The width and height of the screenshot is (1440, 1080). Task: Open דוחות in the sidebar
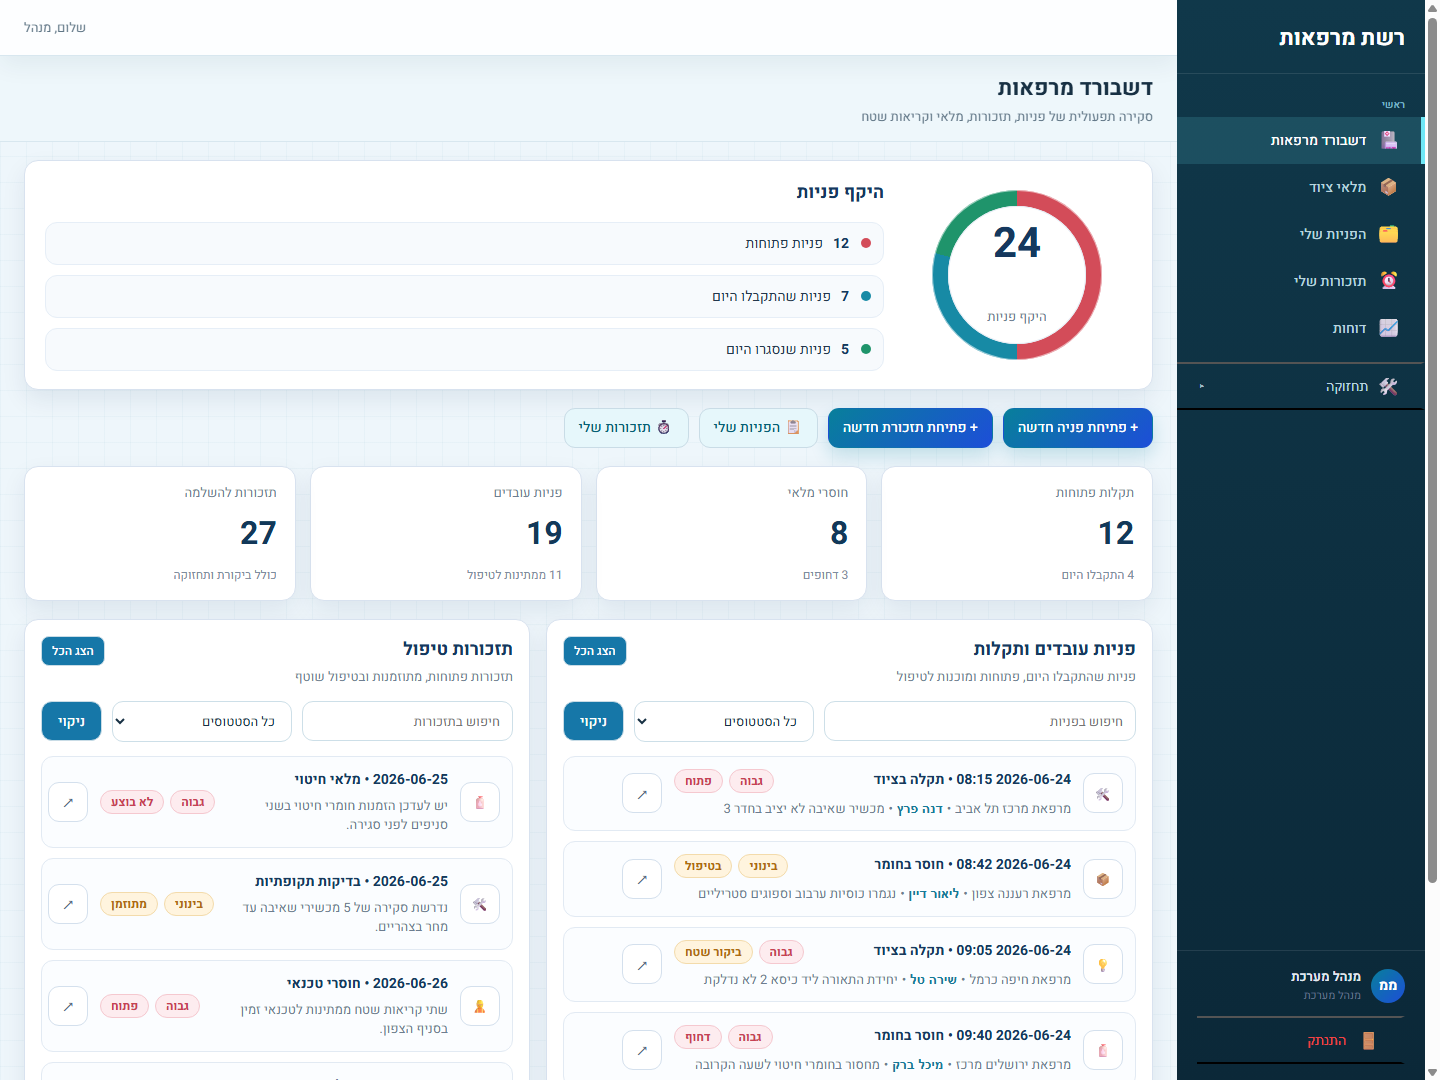coord(1300,328)
